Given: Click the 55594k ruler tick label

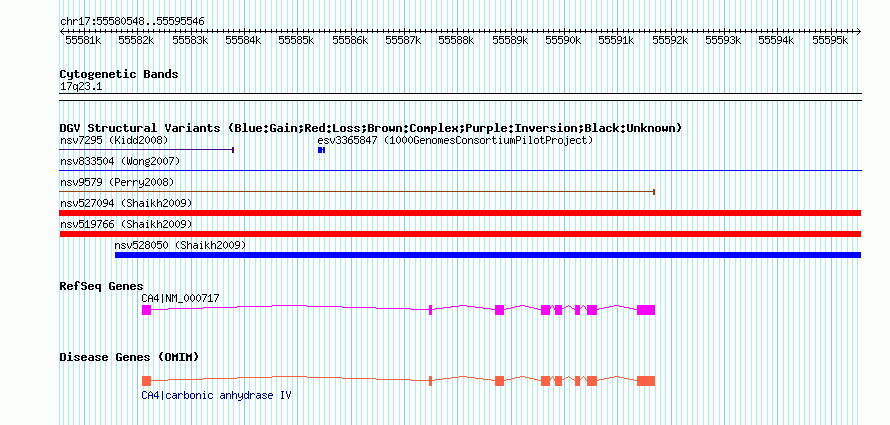Looking at the screenshot, I should (x=776, y=40).
